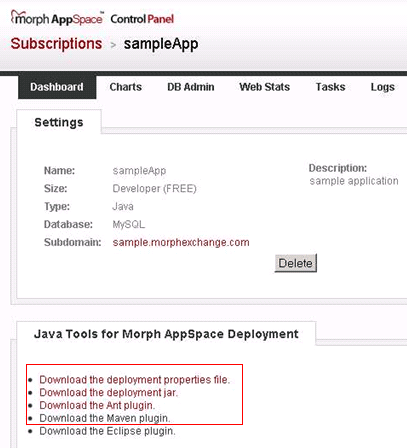Click the sampleApp breadcrumb title
The width and height of the screenshot is (407, 448).
[x=161, y=44]
